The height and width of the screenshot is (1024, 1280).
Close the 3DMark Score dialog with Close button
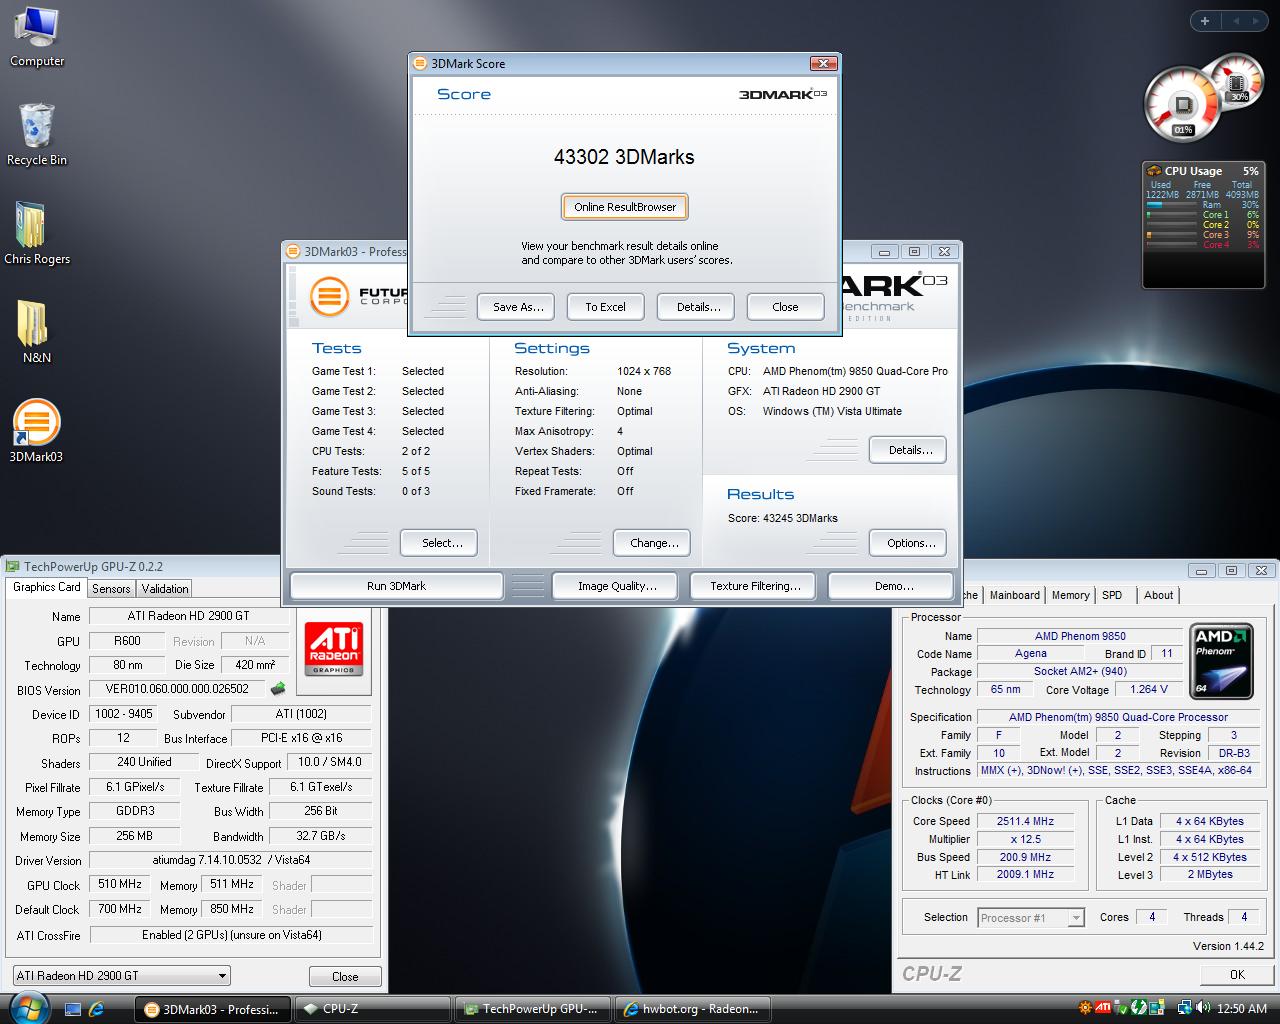coord(785,307)
